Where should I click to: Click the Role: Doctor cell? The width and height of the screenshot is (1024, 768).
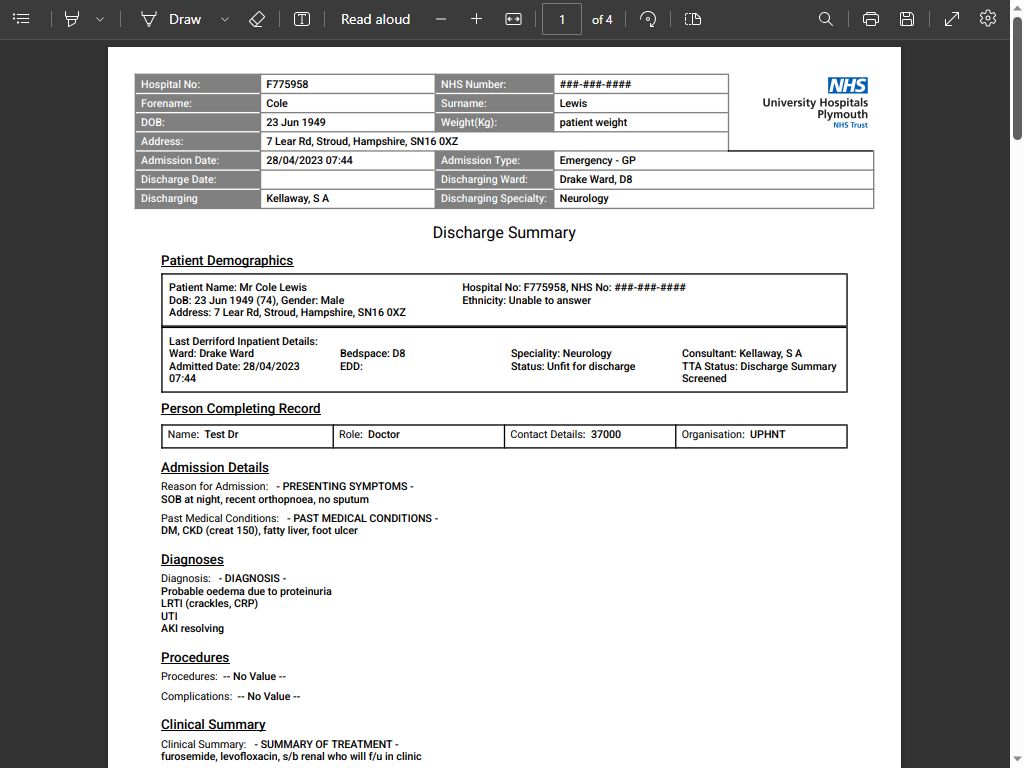click(419, 436)
